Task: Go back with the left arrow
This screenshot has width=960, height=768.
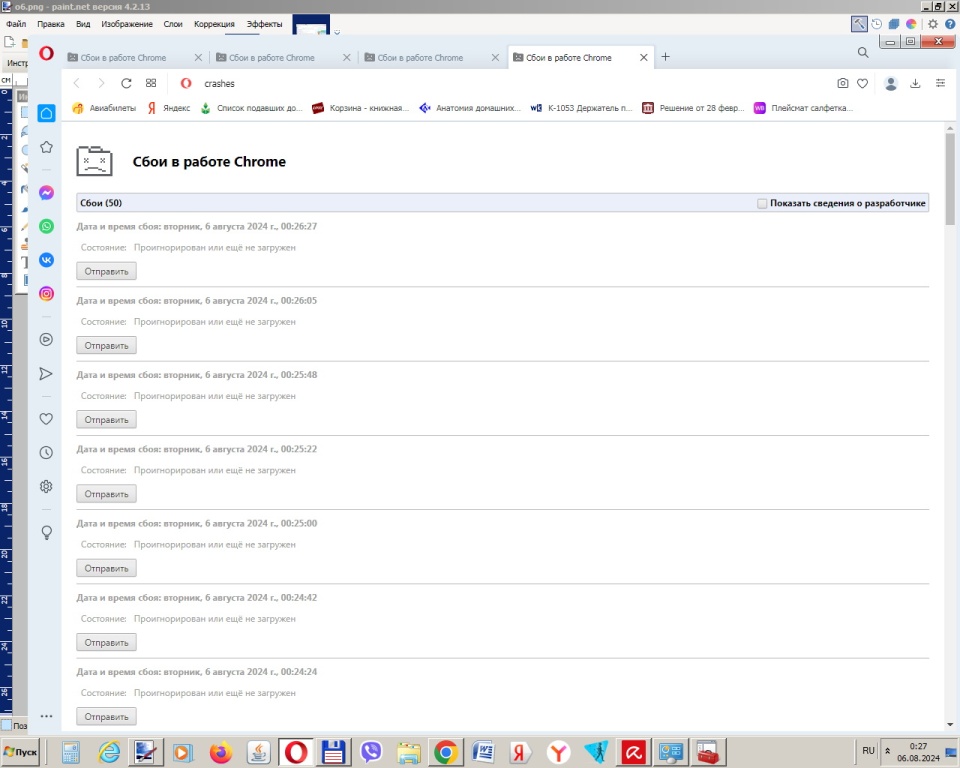Action: pyautogui.click(x=77, y=83)
